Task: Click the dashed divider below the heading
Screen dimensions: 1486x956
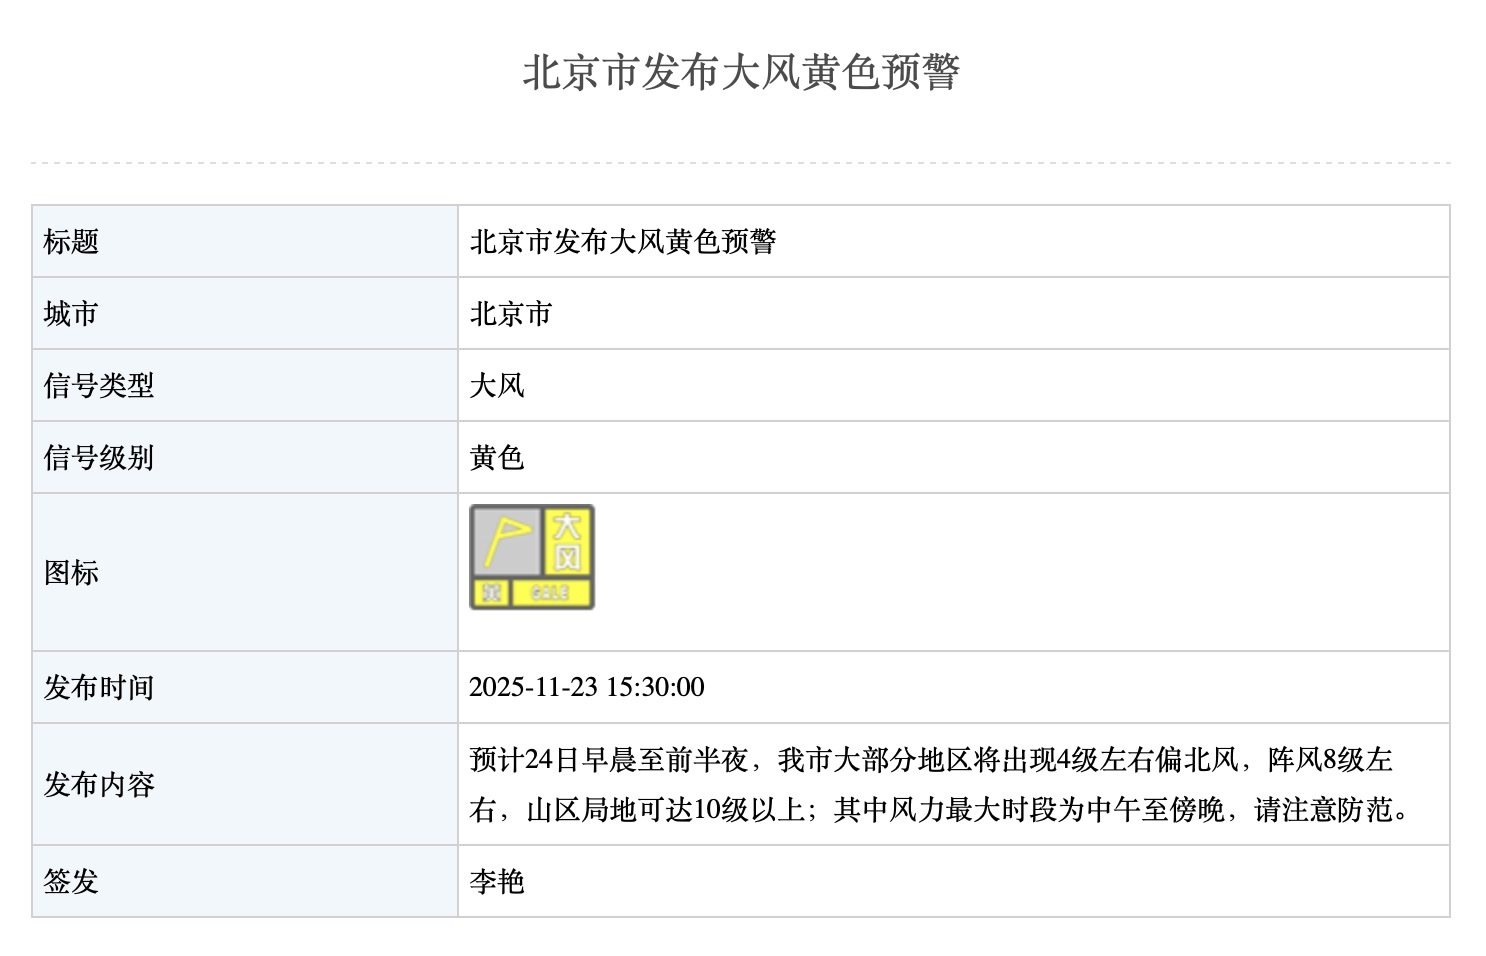Action: click(x=741, y=162)
